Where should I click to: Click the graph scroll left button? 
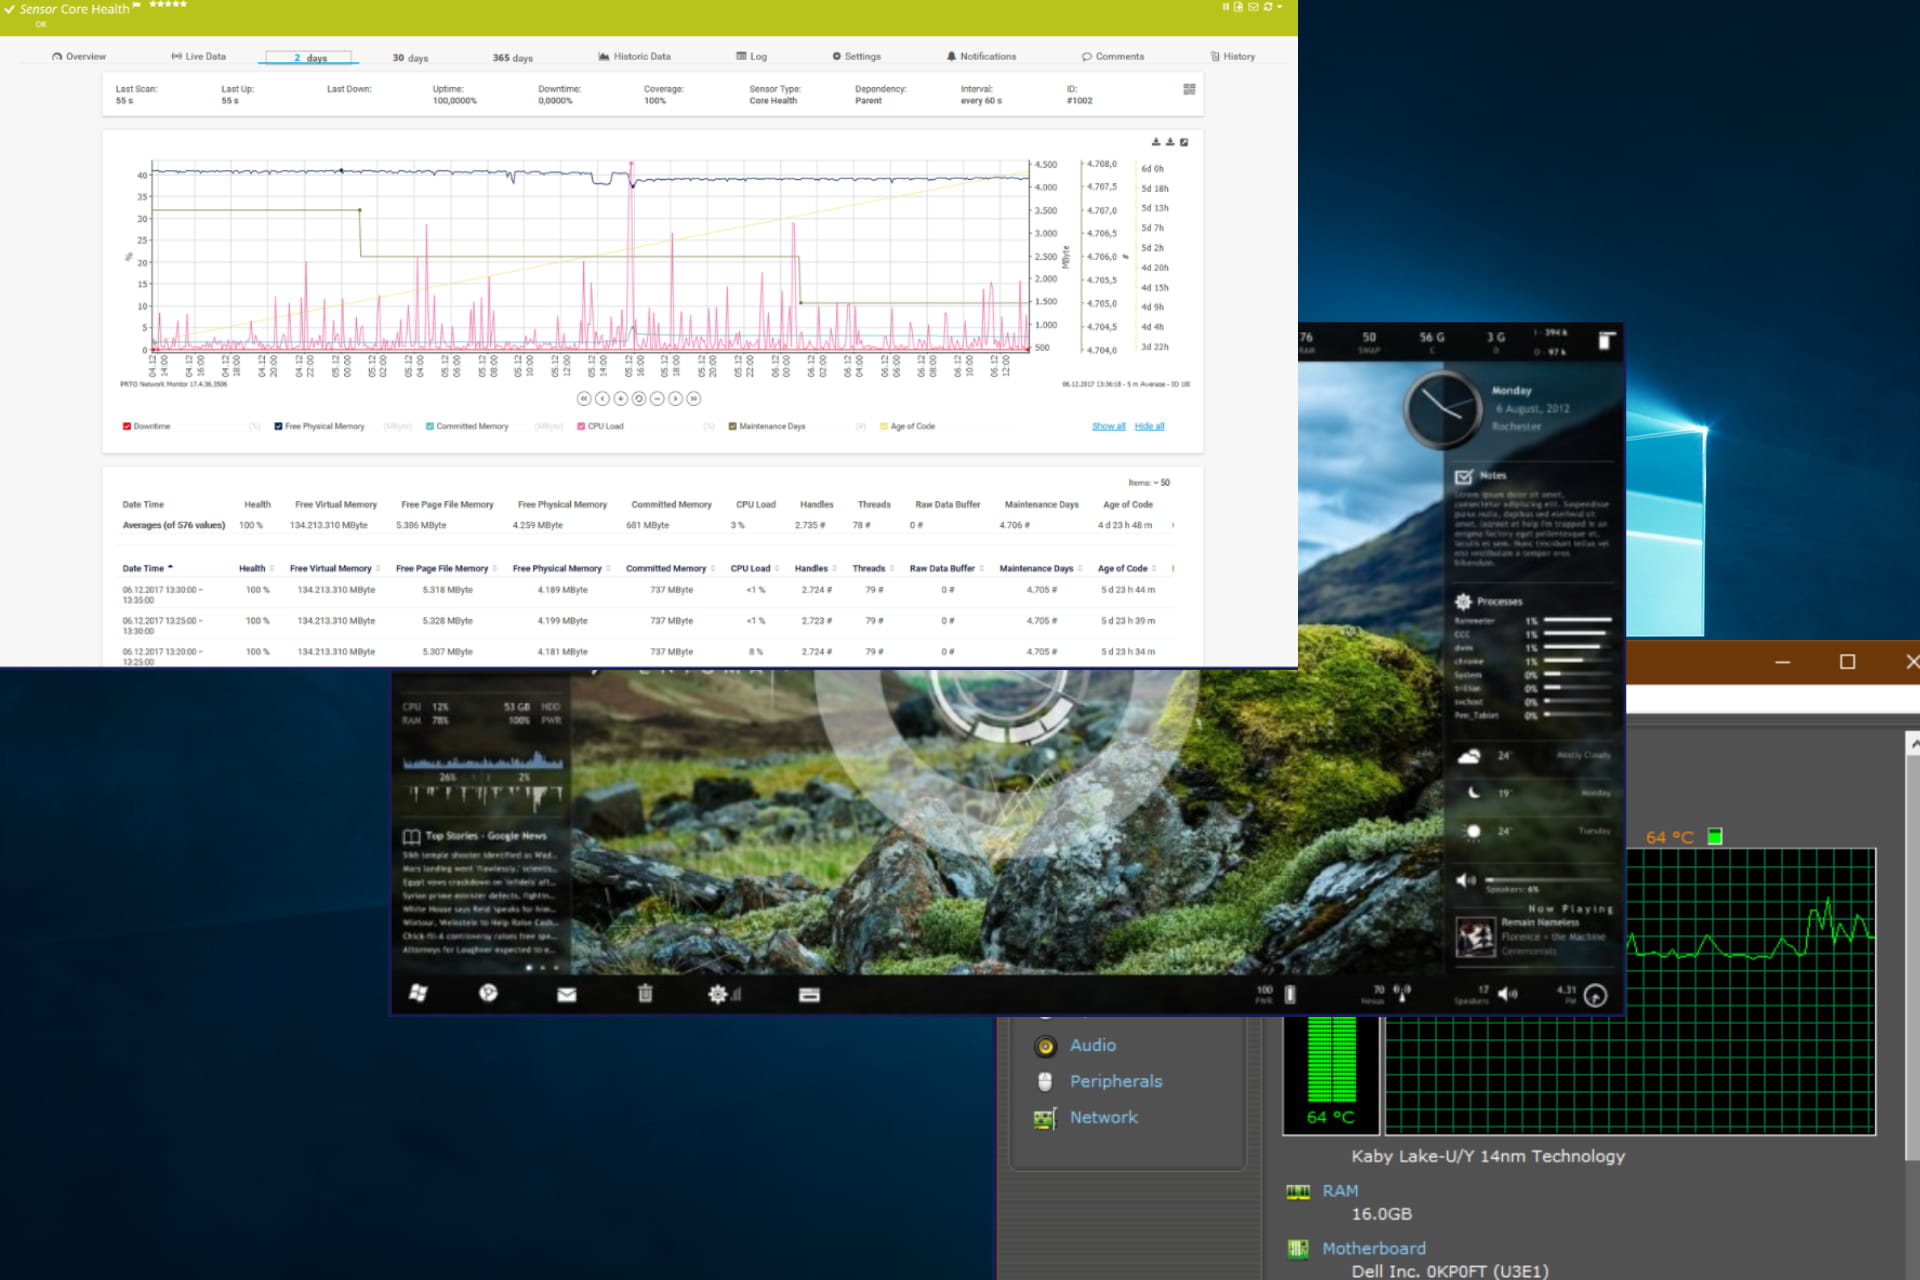[x=602, y=398]
